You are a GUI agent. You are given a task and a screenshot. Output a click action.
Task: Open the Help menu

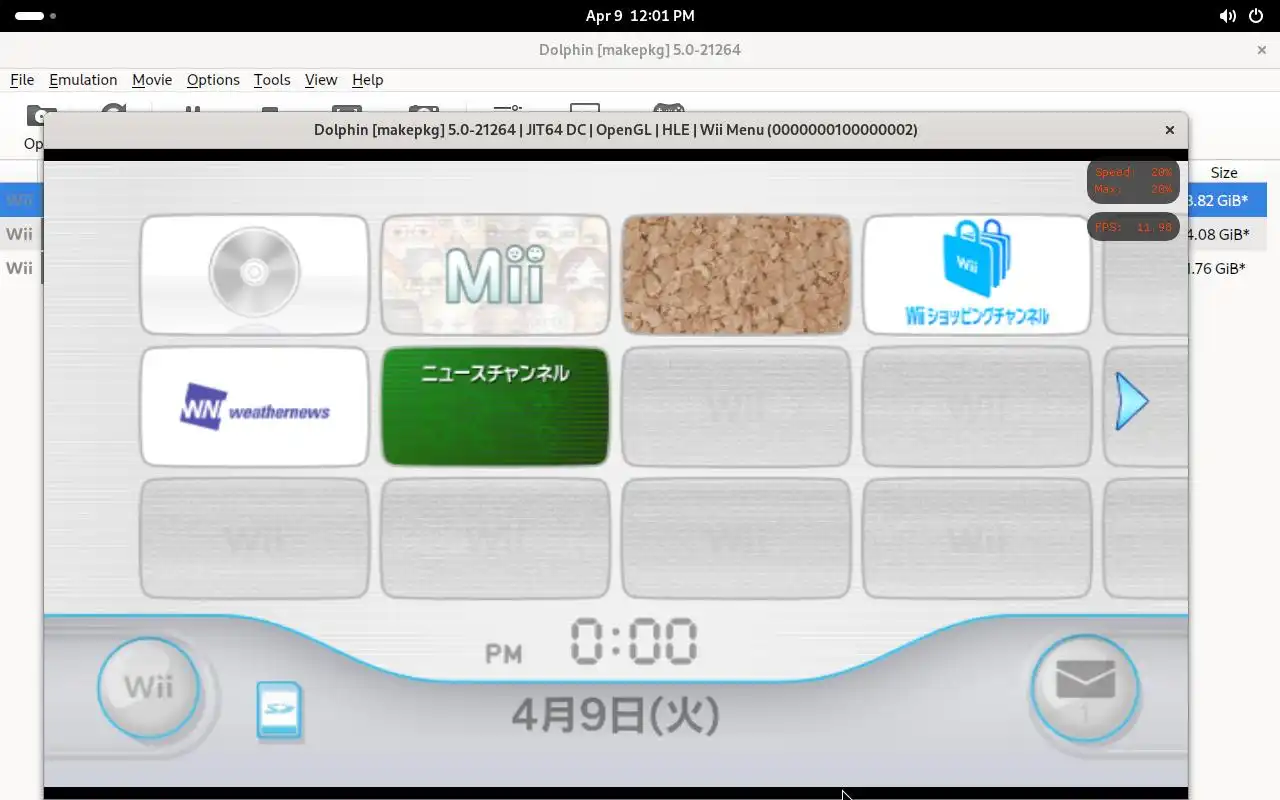[x=367, y=80]
